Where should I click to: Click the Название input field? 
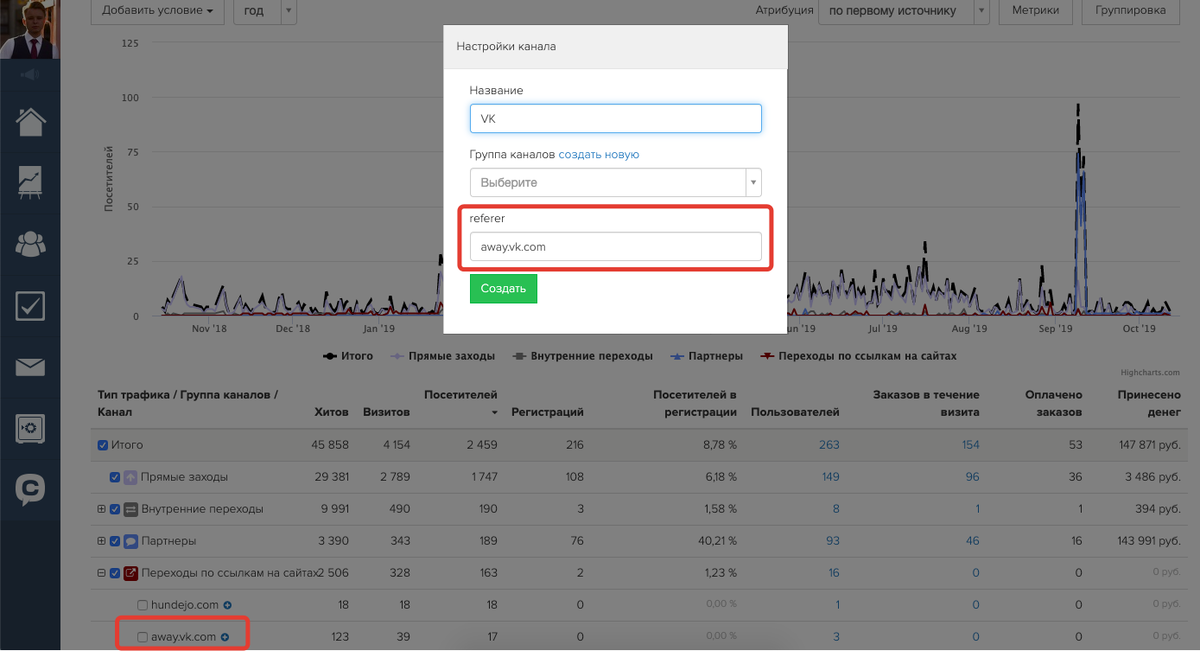(x=615, y=119)
